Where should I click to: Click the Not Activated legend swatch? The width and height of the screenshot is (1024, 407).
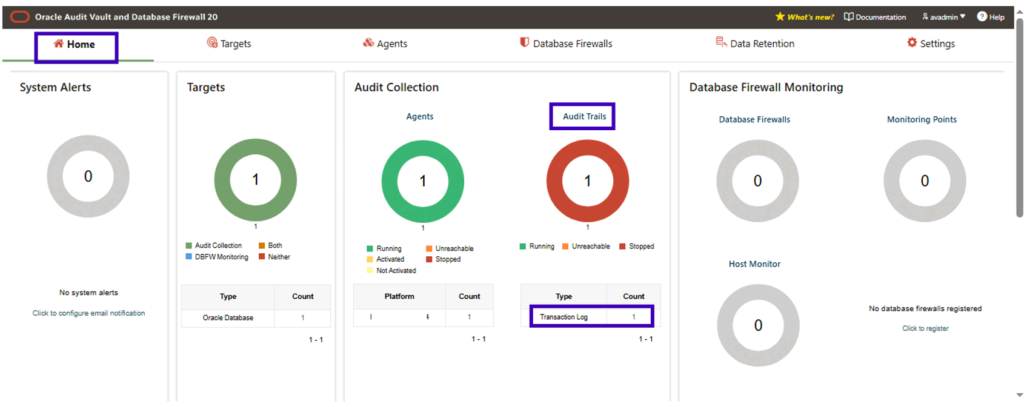click(370, 270)
